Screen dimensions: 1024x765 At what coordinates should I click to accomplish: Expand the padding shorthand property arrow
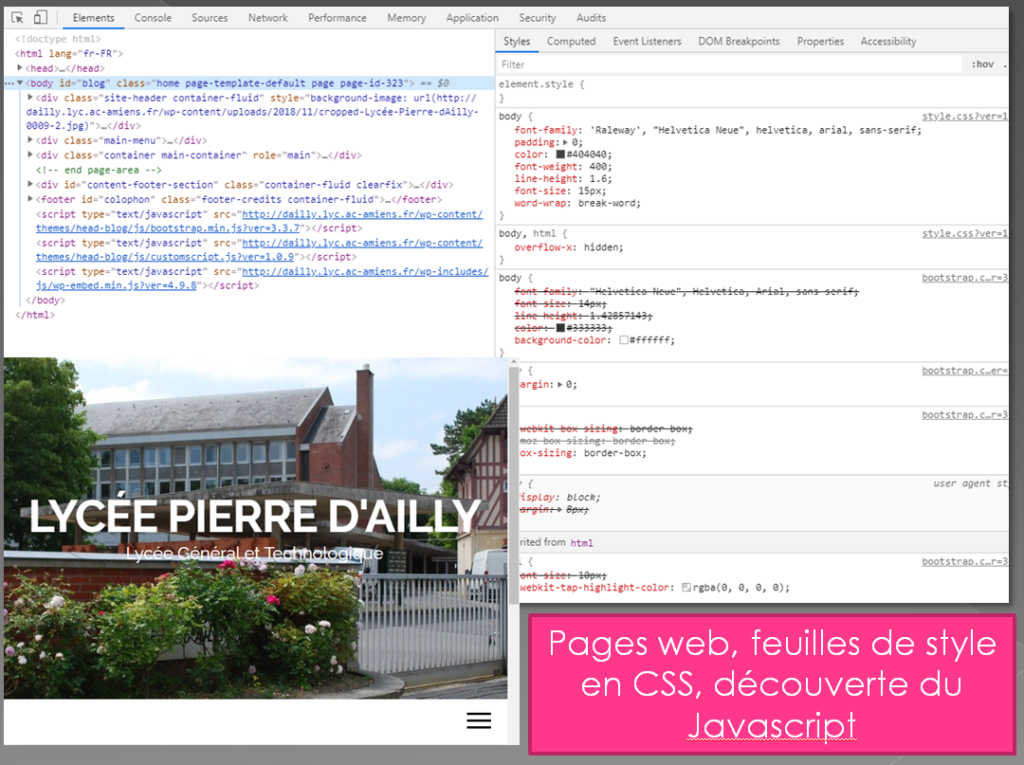(x=566, y=143)
